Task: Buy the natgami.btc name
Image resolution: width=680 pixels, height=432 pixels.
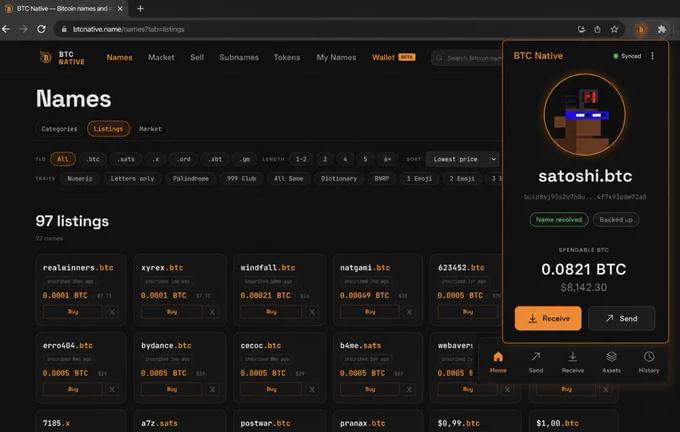Action: [x=370, y=312]
